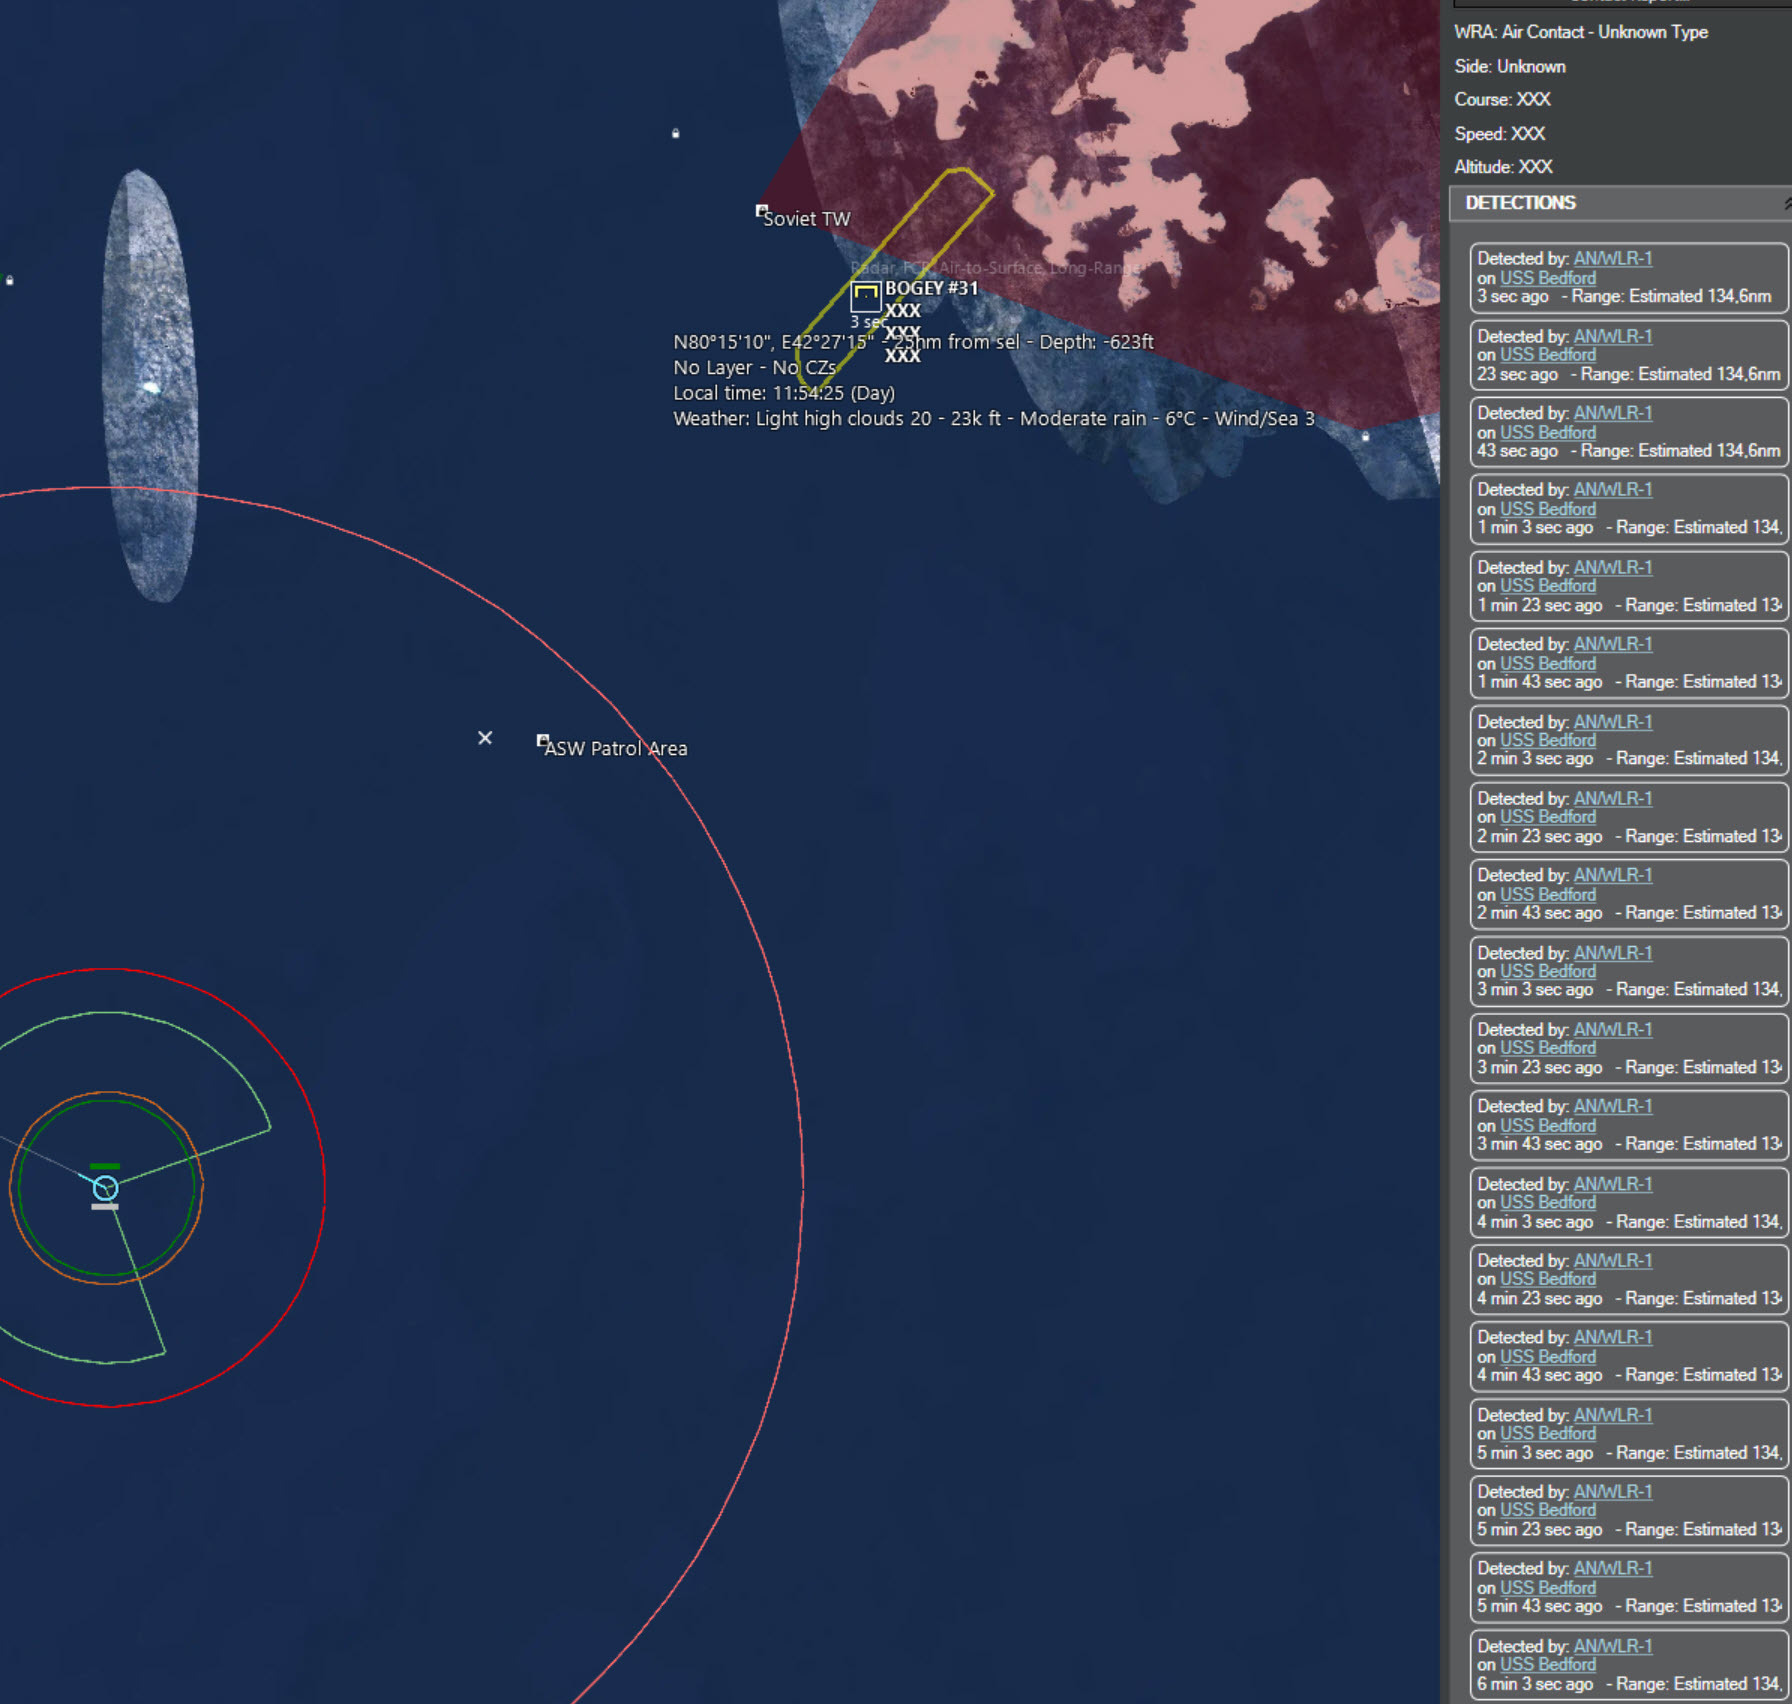Screen dimensions: 1792x1704
Task: Open AN/WLR-1 link in the 4 min 23 sec detection
Action: click(x=1612, y=1260)
